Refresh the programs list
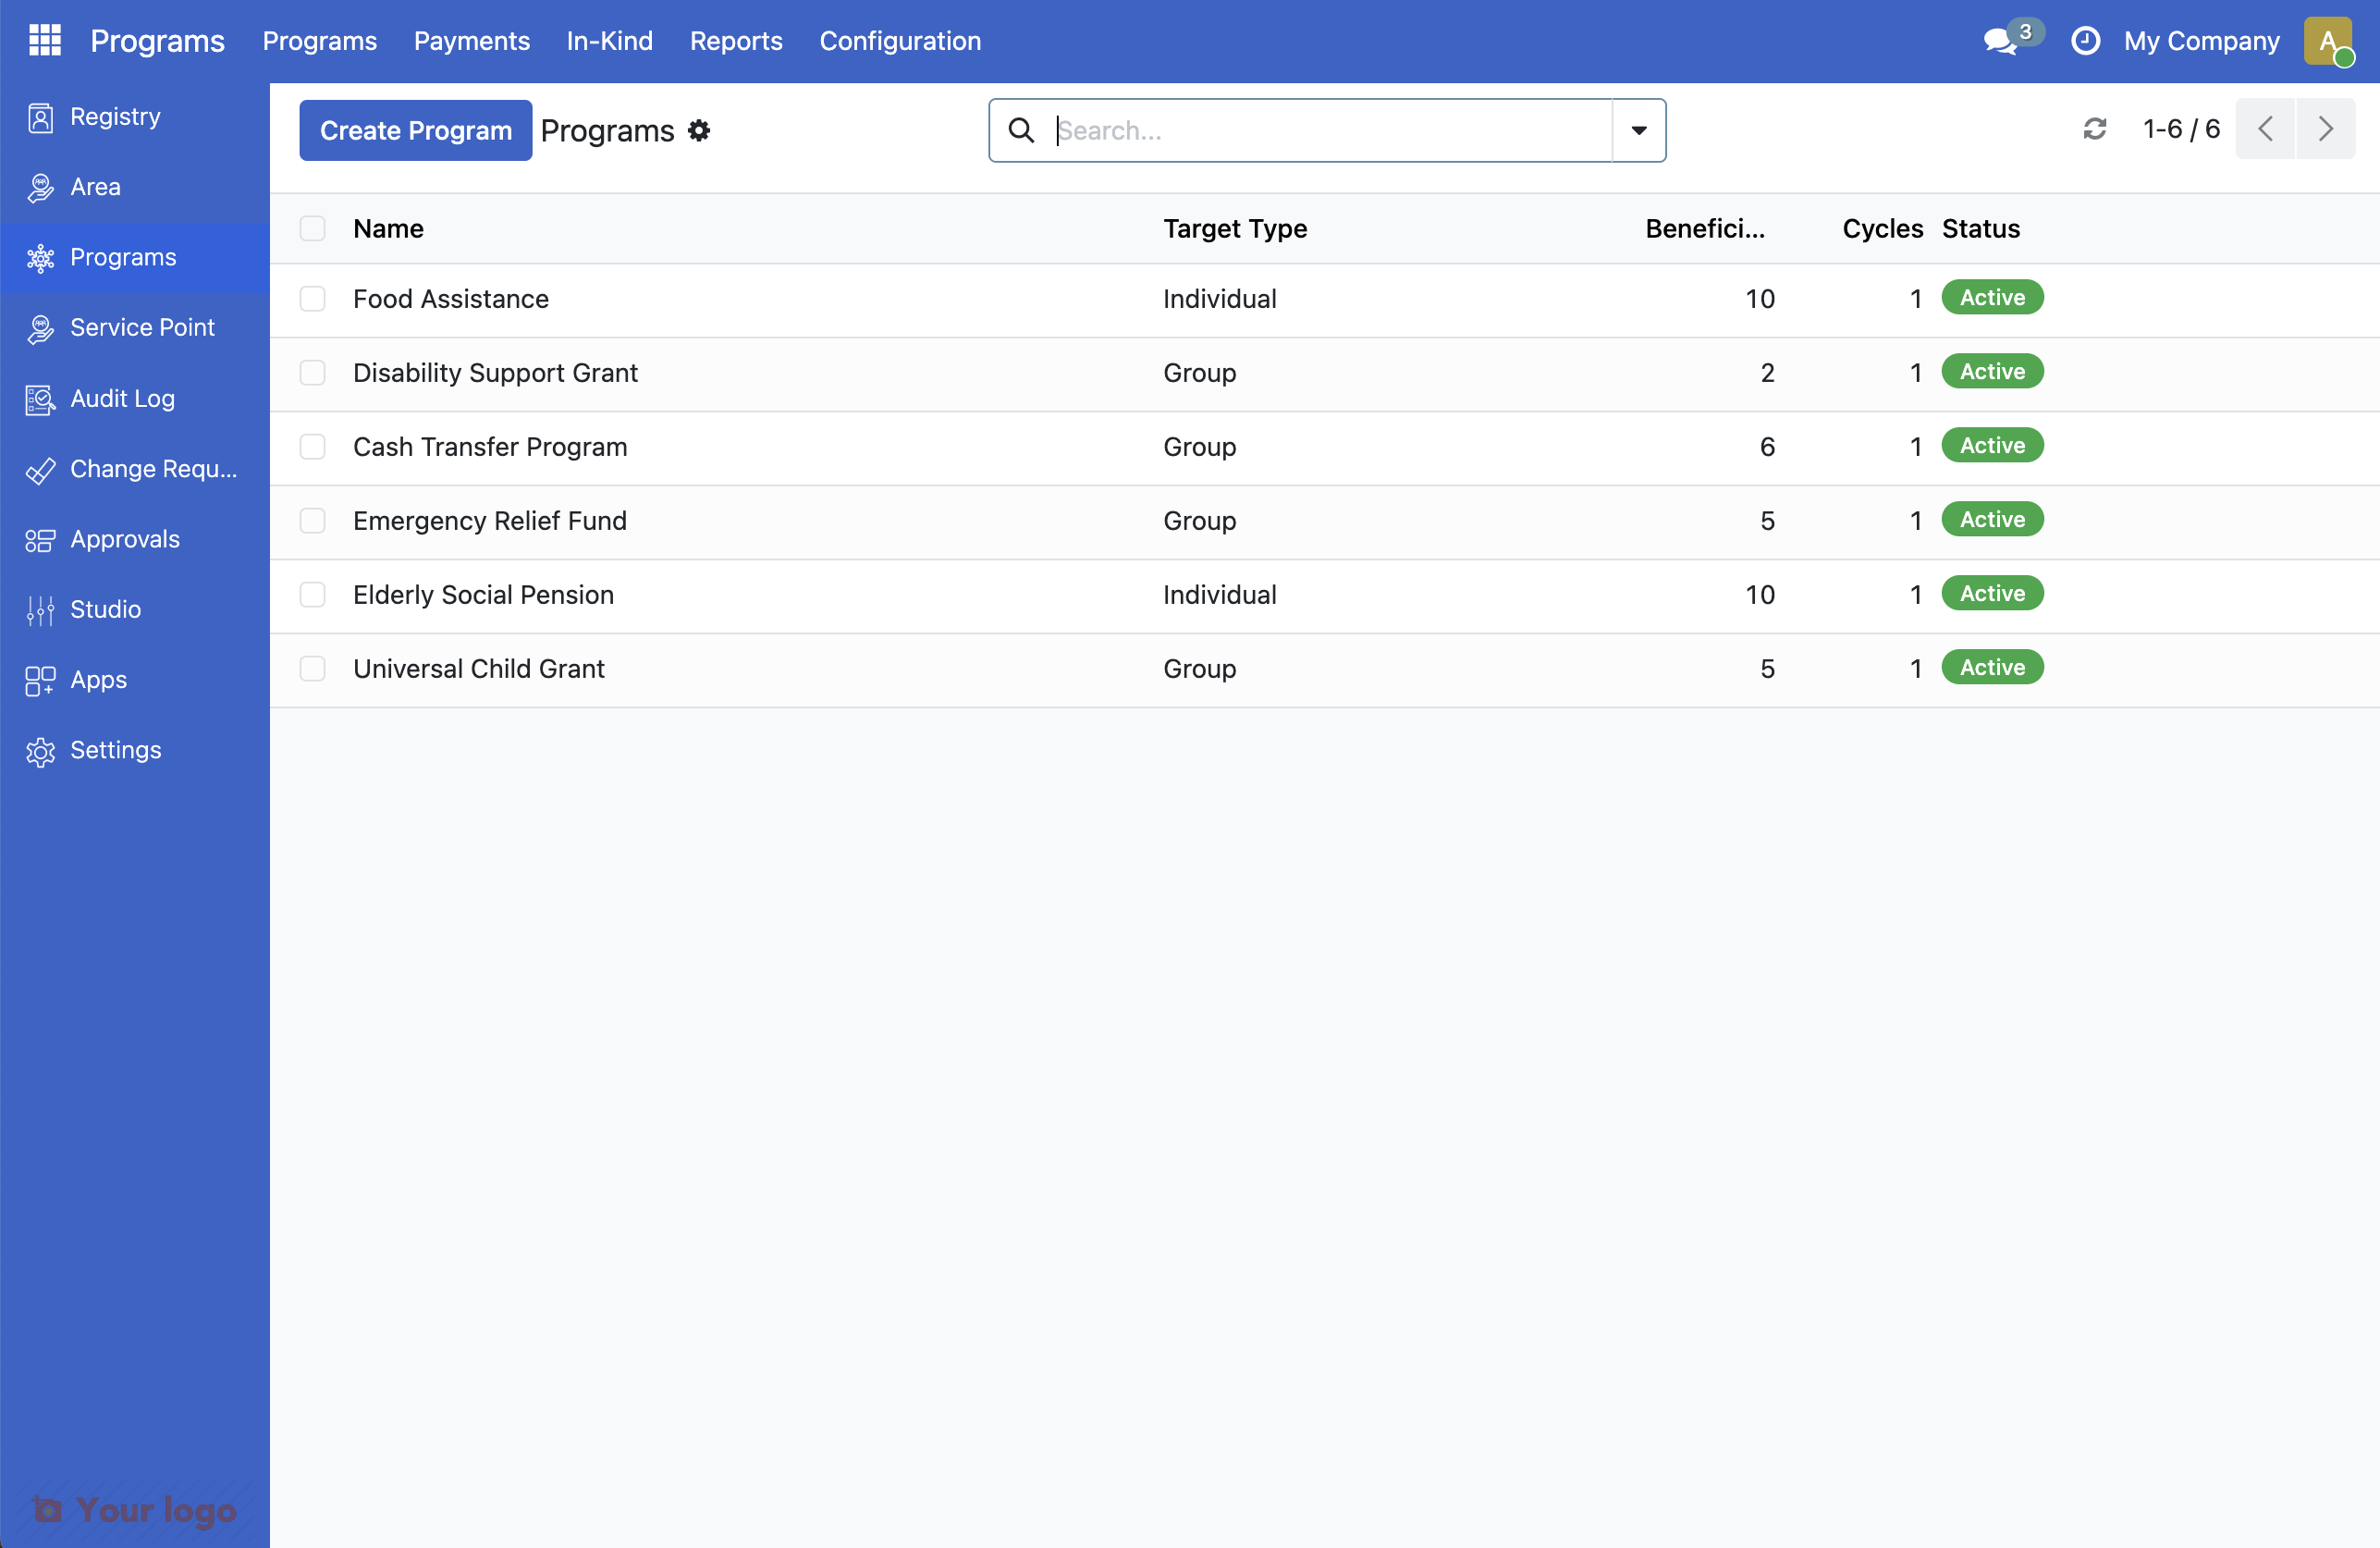This screenshot has height=1548, width=2380. click(x=2096, y=129)
